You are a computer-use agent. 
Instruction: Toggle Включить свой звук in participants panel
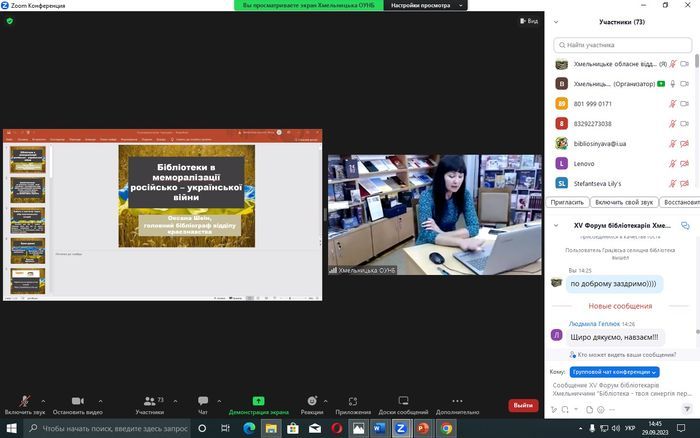tap(626, 202)
